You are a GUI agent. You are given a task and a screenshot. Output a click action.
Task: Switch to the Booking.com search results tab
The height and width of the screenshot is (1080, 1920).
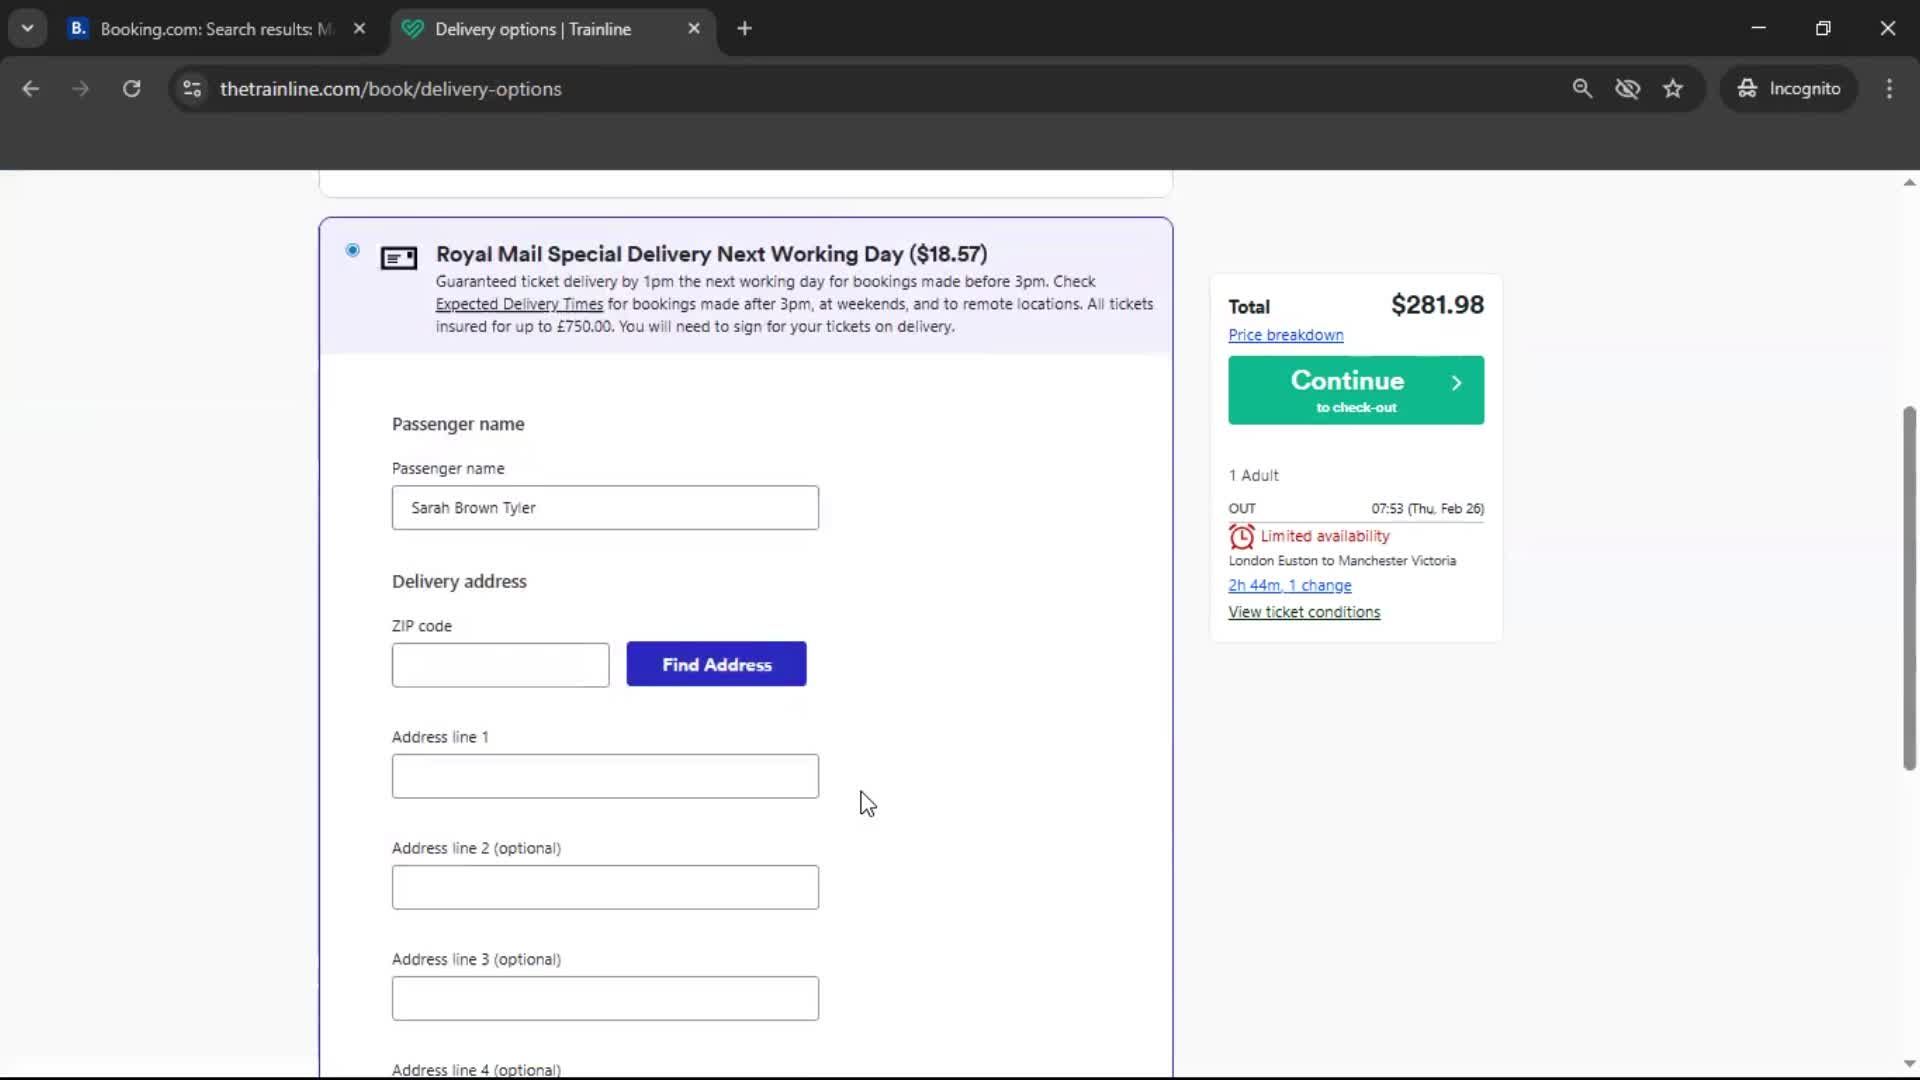click(200, 29)
